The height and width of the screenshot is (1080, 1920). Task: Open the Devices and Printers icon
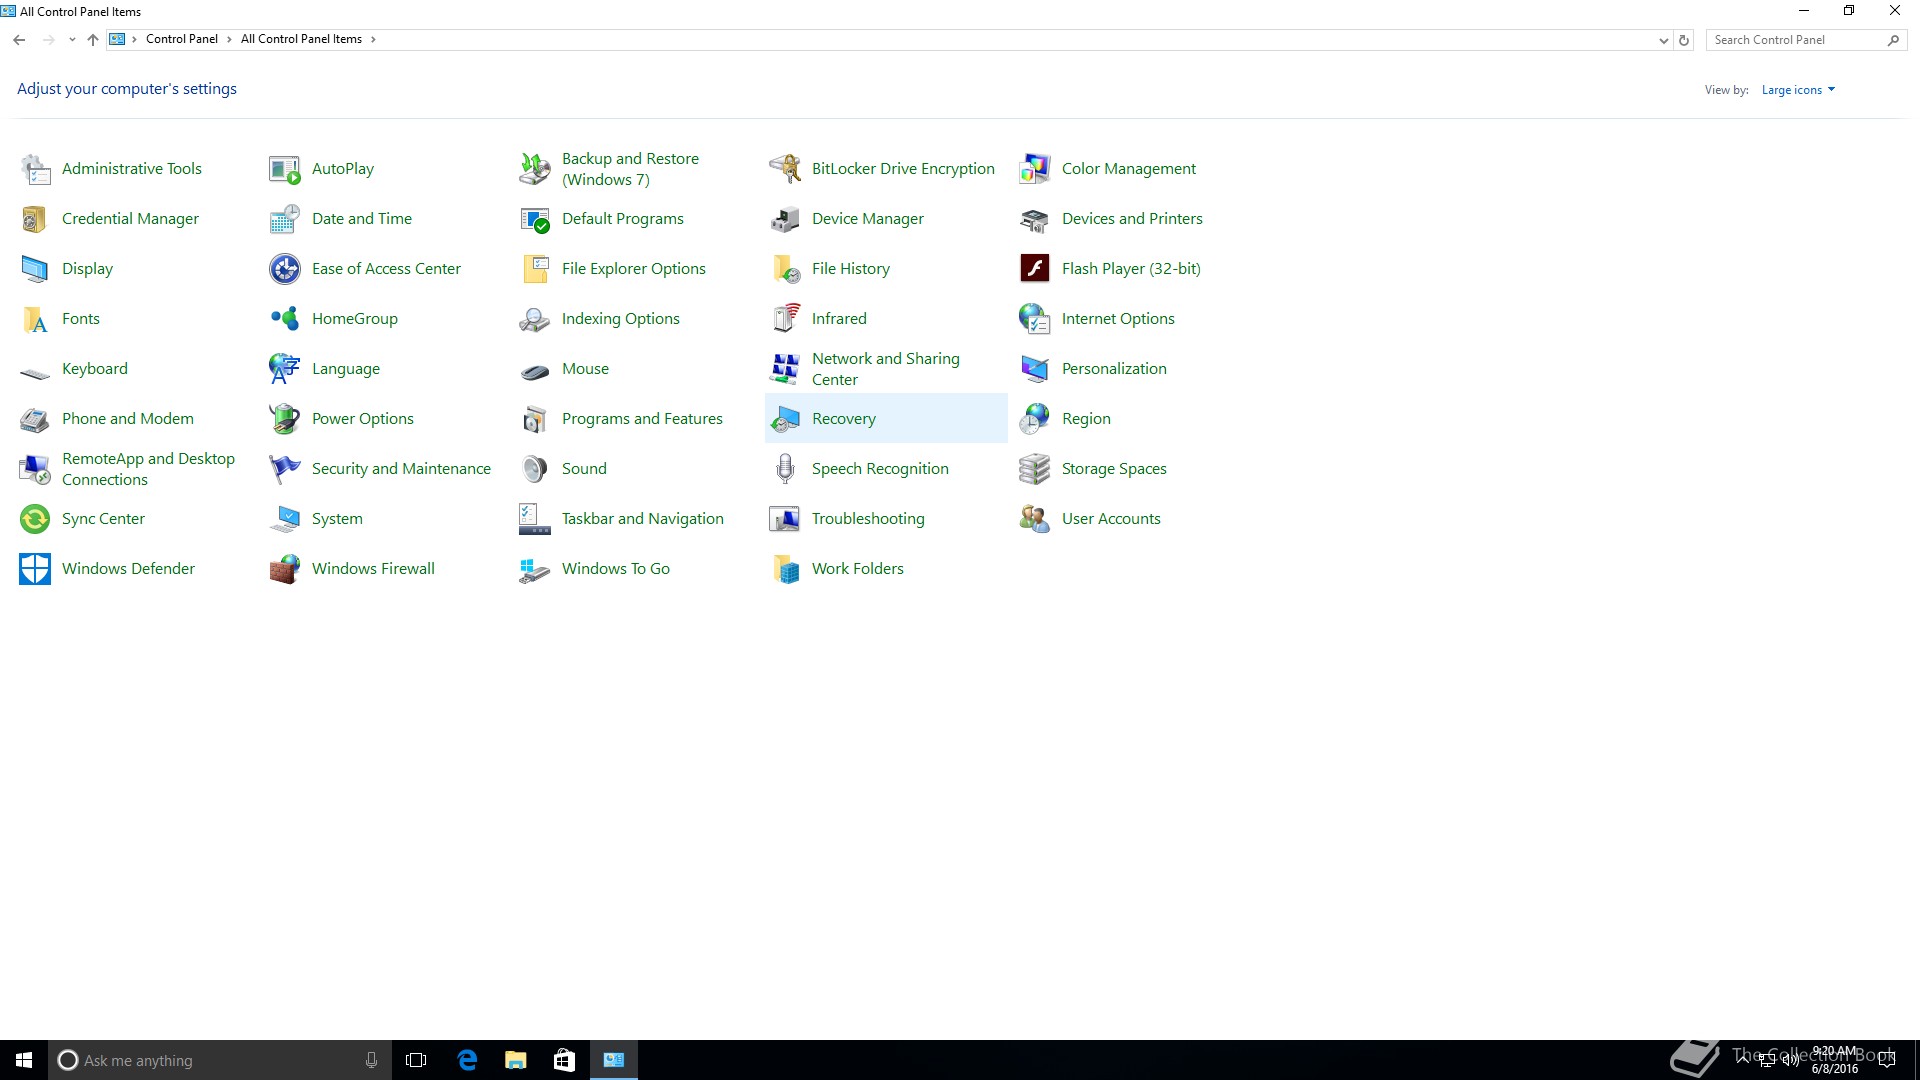[1035, 219]
